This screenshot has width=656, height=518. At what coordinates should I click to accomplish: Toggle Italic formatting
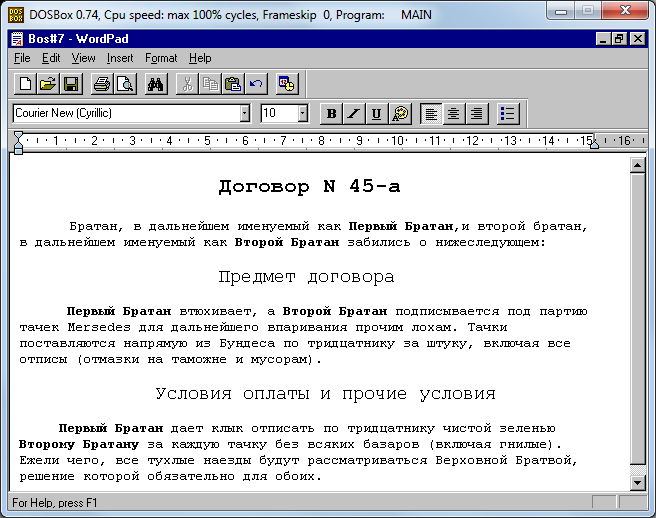[x=354, y=113]
